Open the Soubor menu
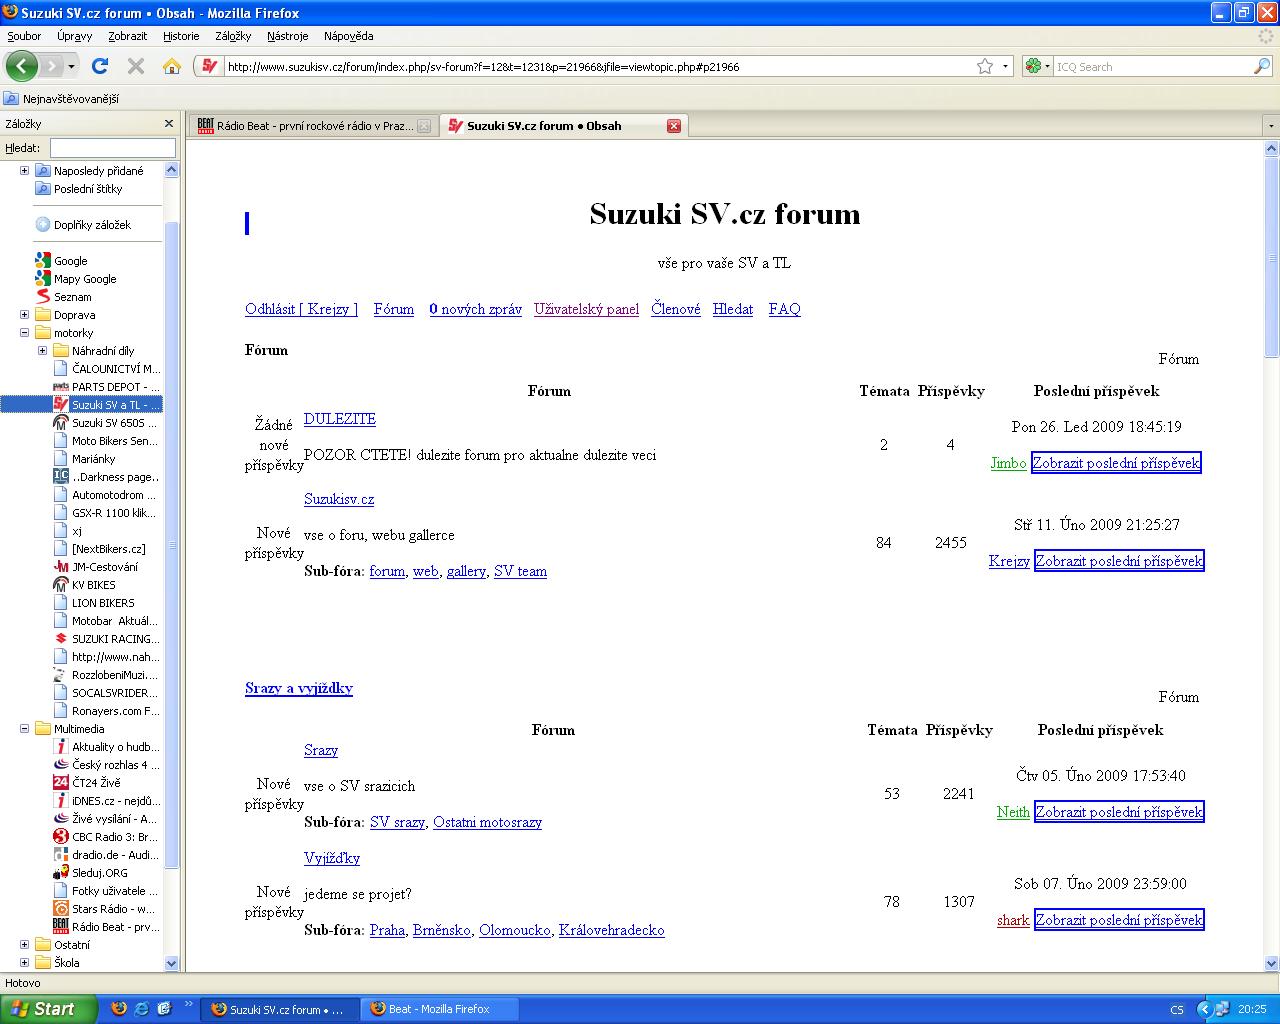 pyautogui.click(x=24, y=35)
